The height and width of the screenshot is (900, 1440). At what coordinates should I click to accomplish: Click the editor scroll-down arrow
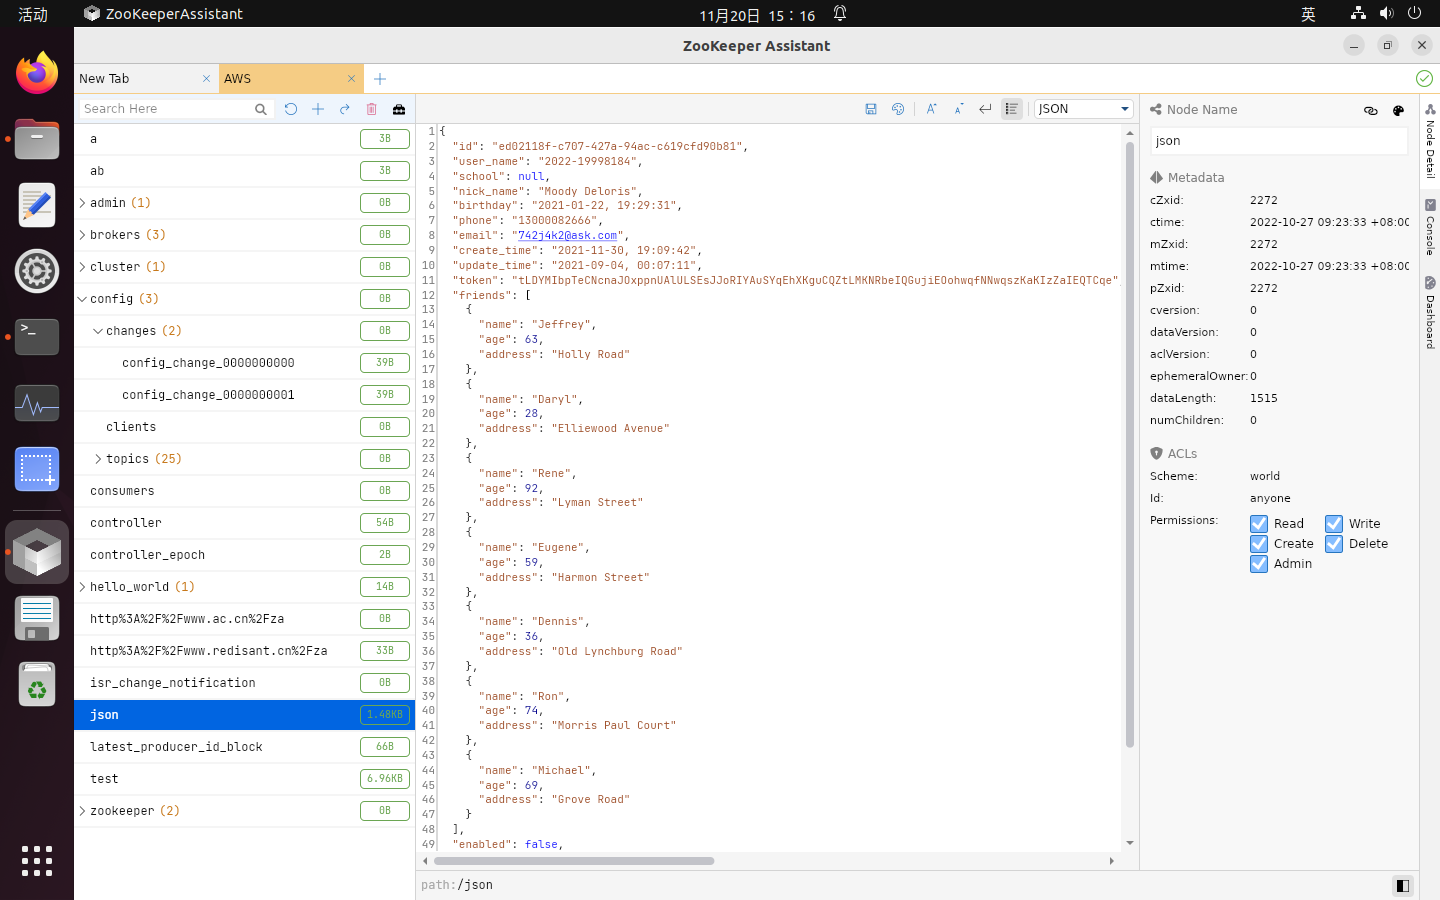[1130, 843]
